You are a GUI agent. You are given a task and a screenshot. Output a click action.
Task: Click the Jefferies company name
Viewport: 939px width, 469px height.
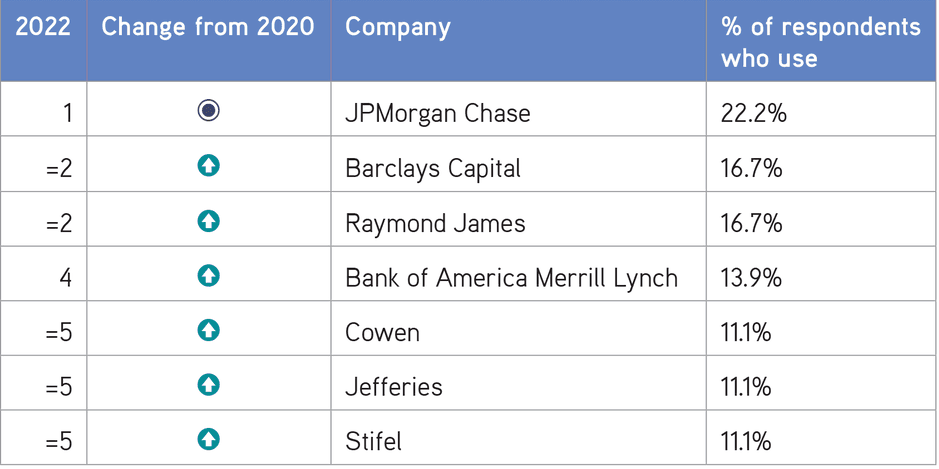(x=393, y=386)
